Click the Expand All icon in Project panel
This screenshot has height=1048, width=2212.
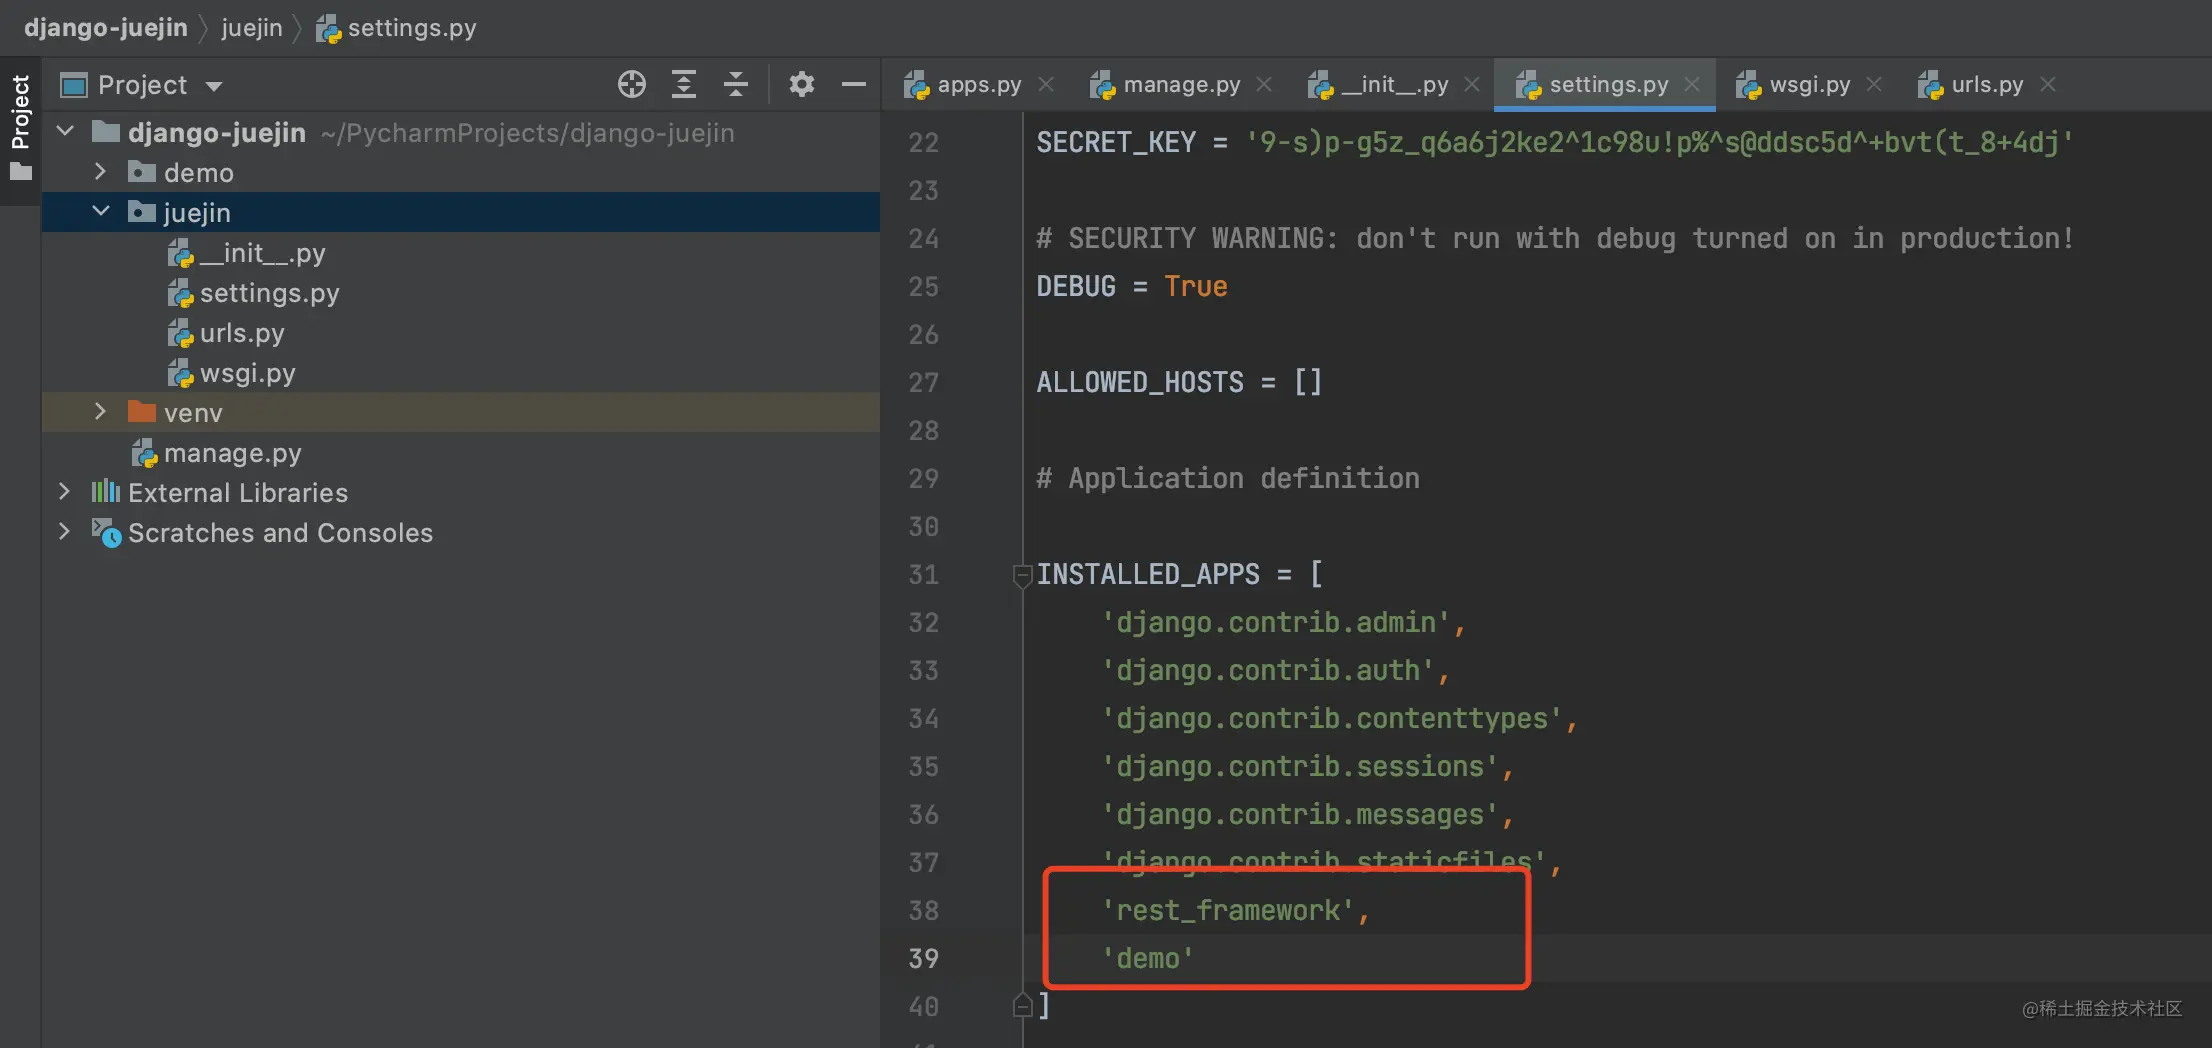684,85
